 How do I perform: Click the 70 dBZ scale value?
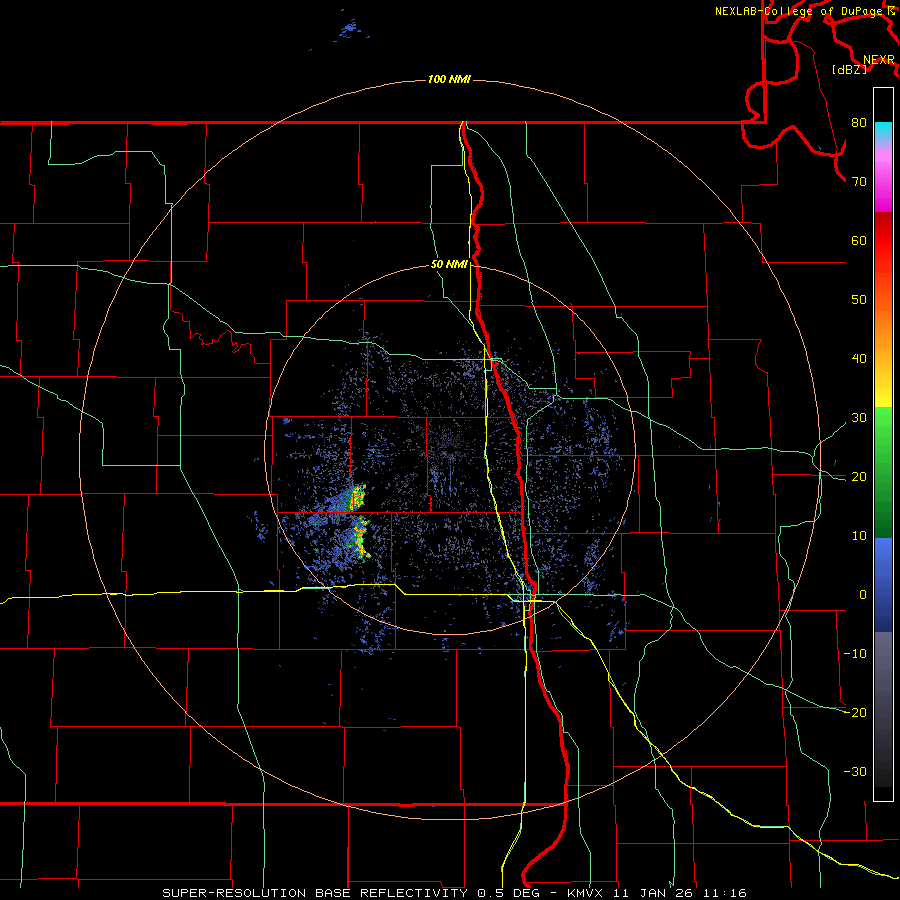coord(859,181)
